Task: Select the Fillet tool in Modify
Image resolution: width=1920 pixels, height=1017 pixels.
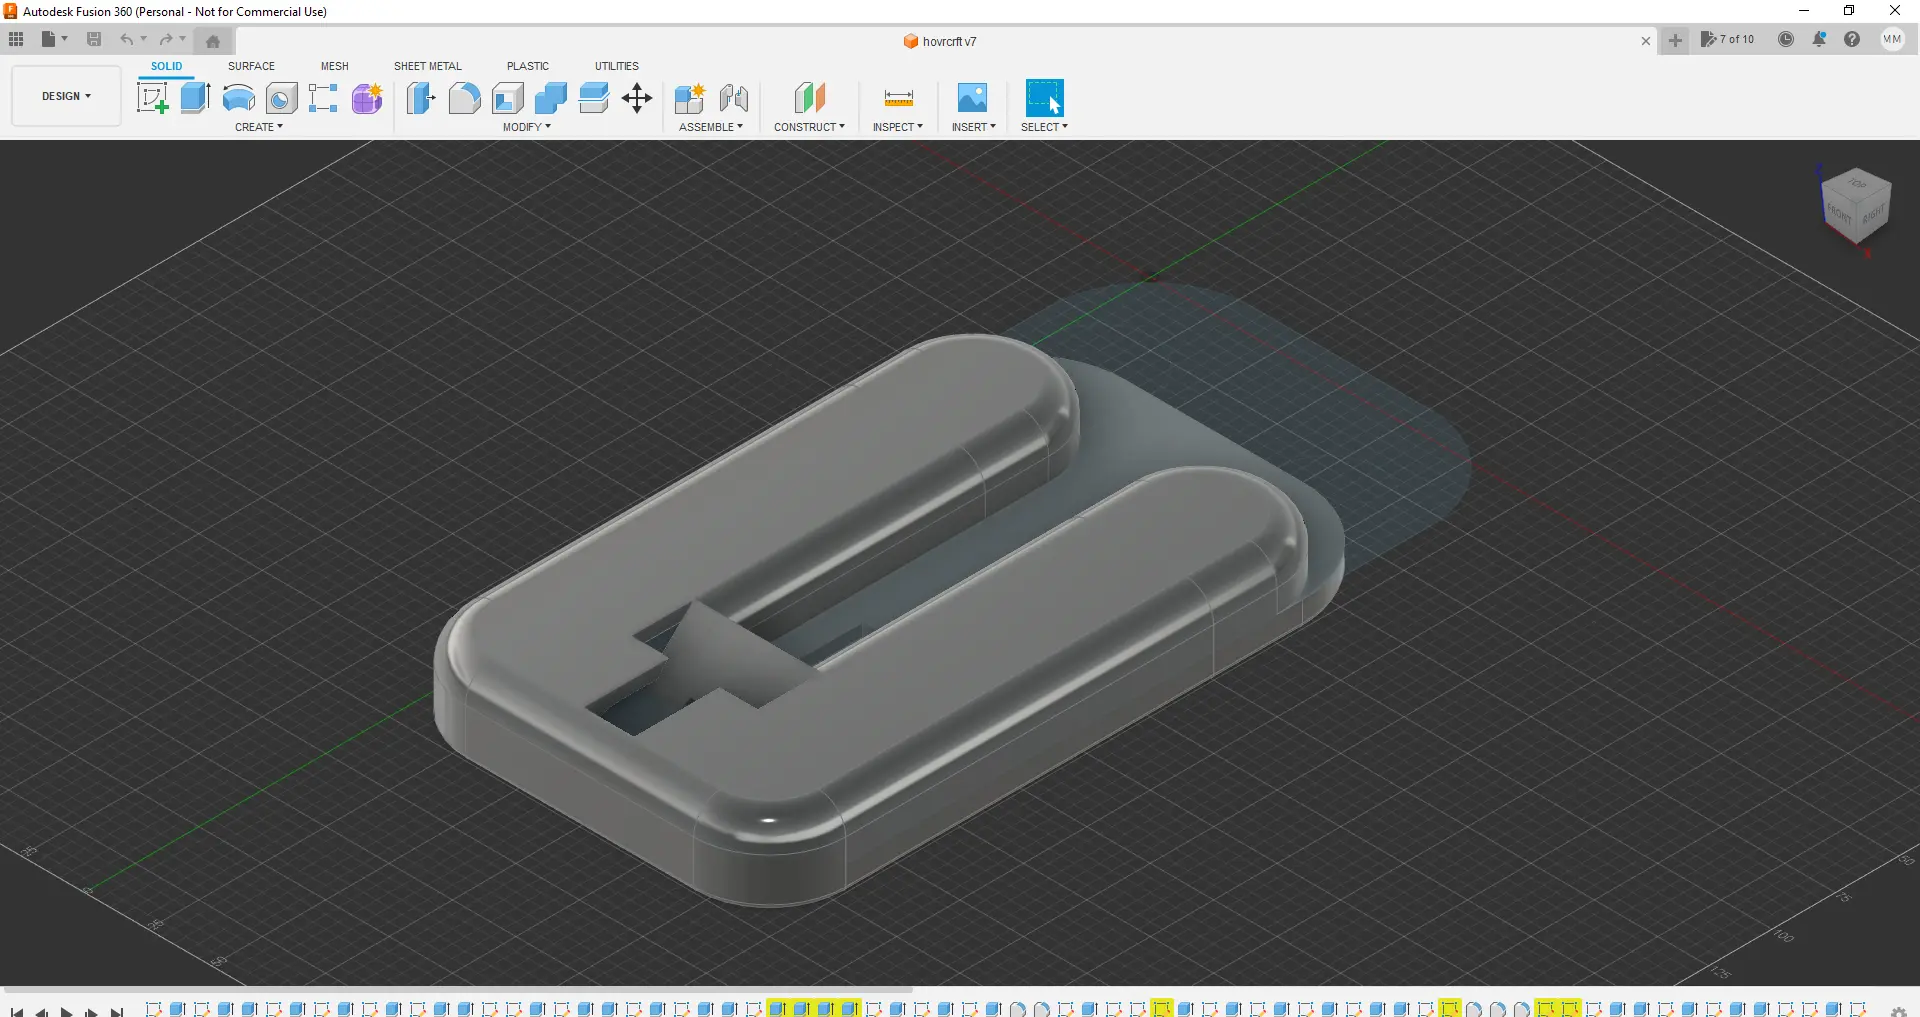Action: 464,98
